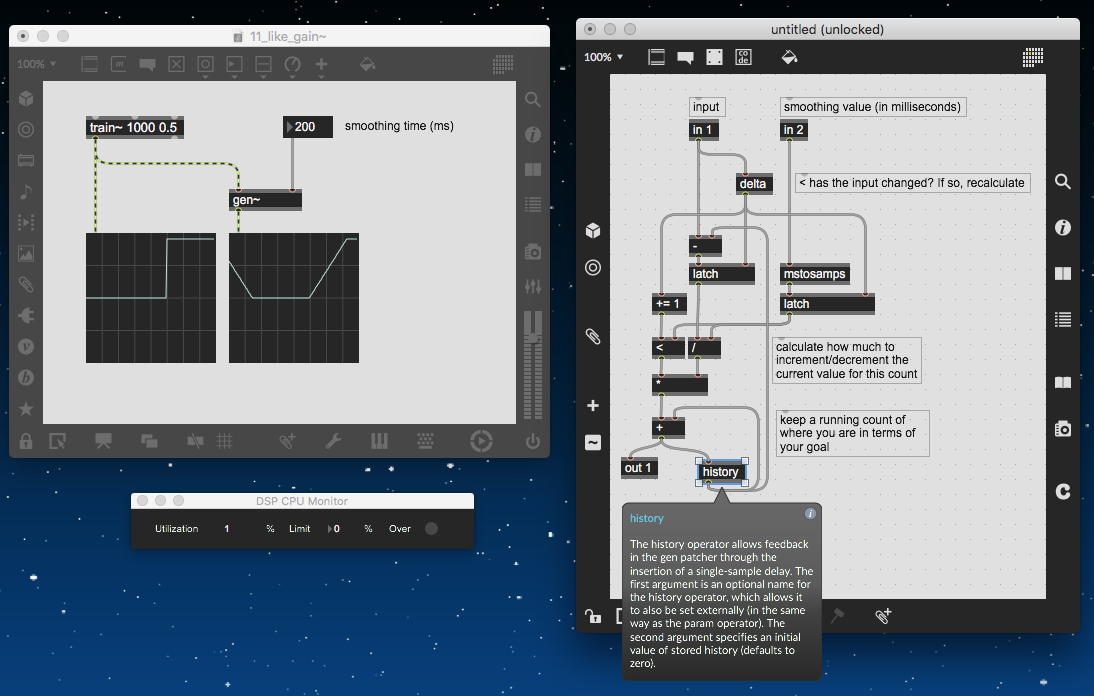This screenshot has height=696, width=1094.
Task: Click the image icon in 11_like_gain~ left sidebar
Action: point(26,253)
